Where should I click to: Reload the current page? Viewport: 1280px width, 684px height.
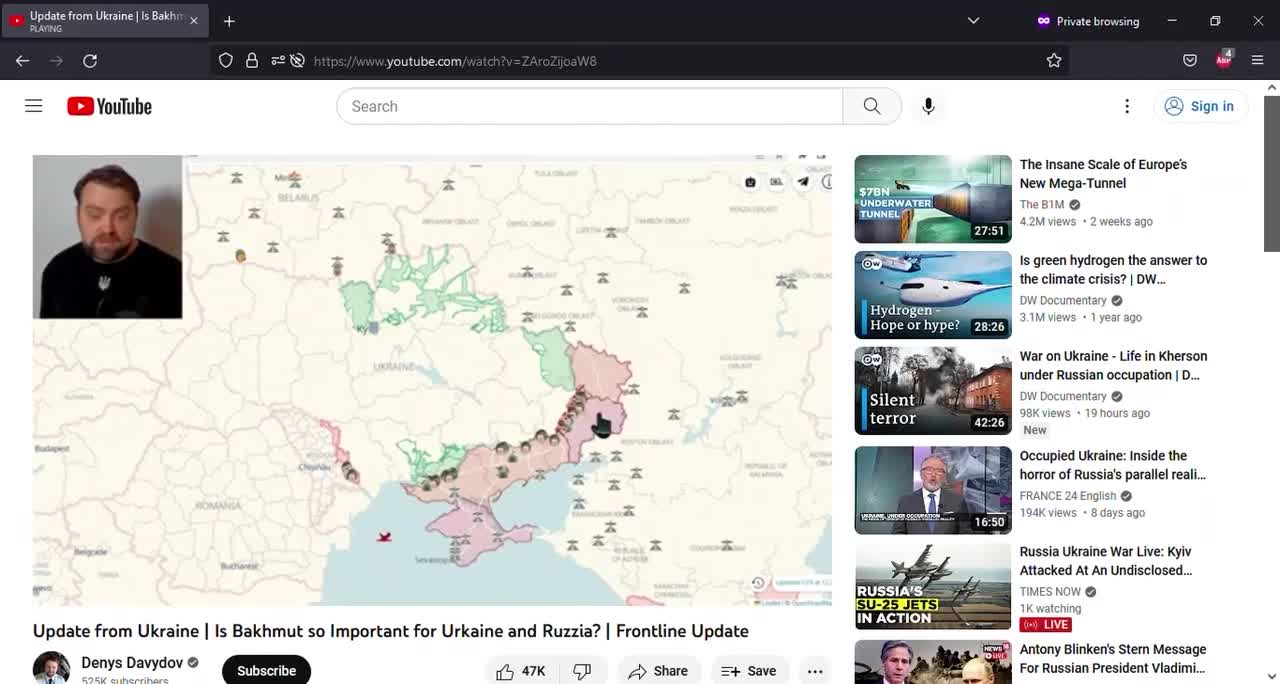[x=90, y=61]
